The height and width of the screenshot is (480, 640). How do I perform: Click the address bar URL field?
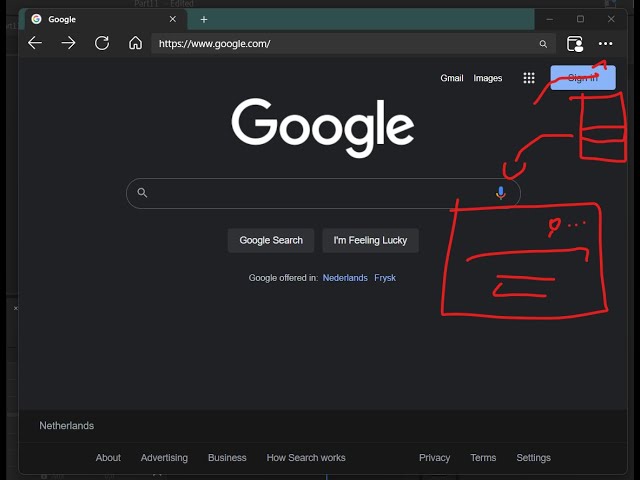click(x=353, y=44)
